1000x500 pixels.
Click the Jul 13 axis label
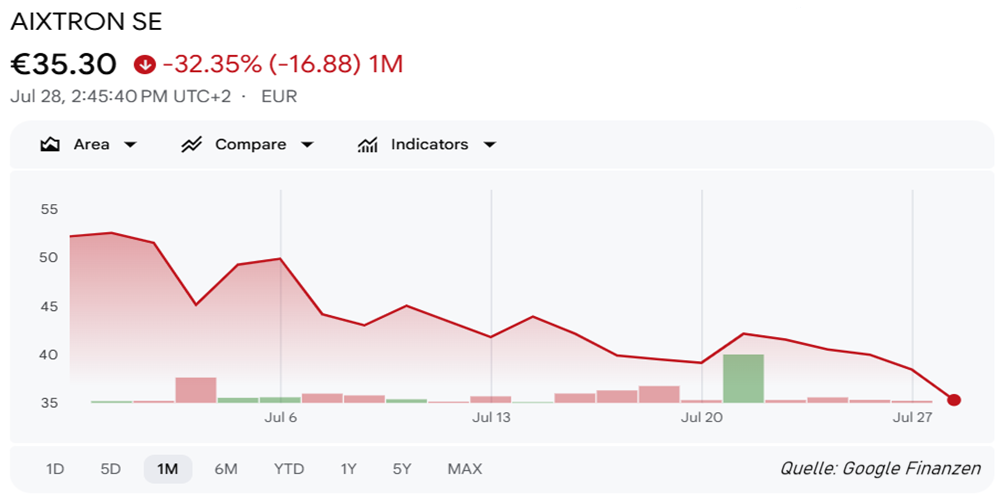click(491, 418)
